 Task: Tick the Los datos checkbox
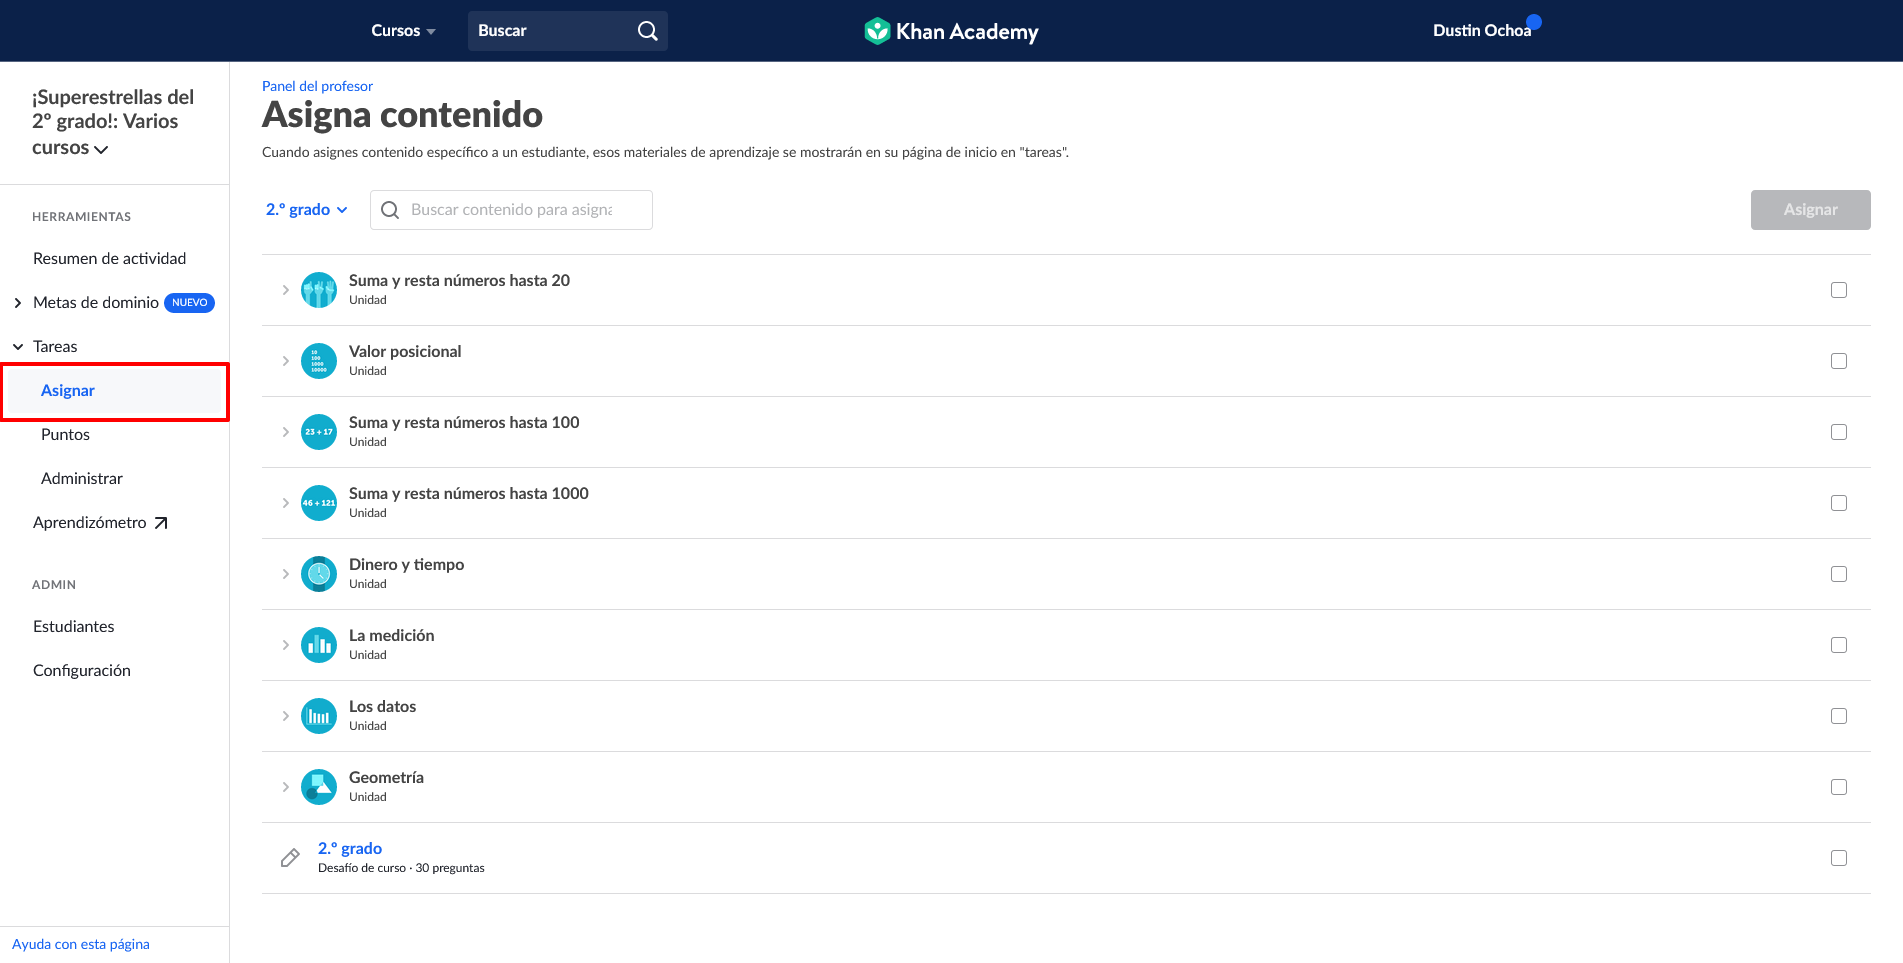click(x=1839, y=716)
